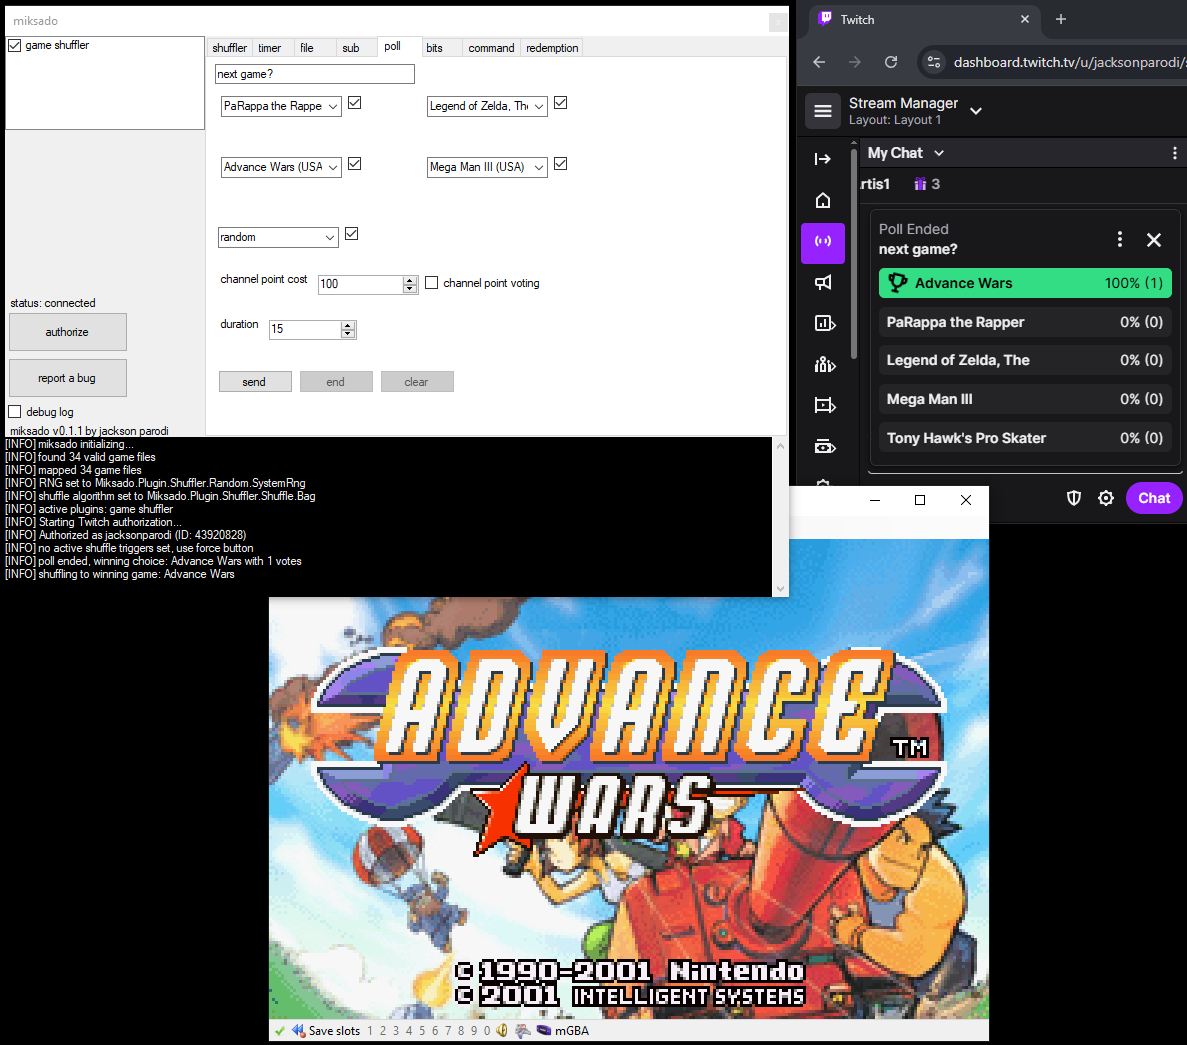Viewport: 1187px width, 1045px height.
Task: Open the Legend of Zelda game dropdown
Action: 487,106
